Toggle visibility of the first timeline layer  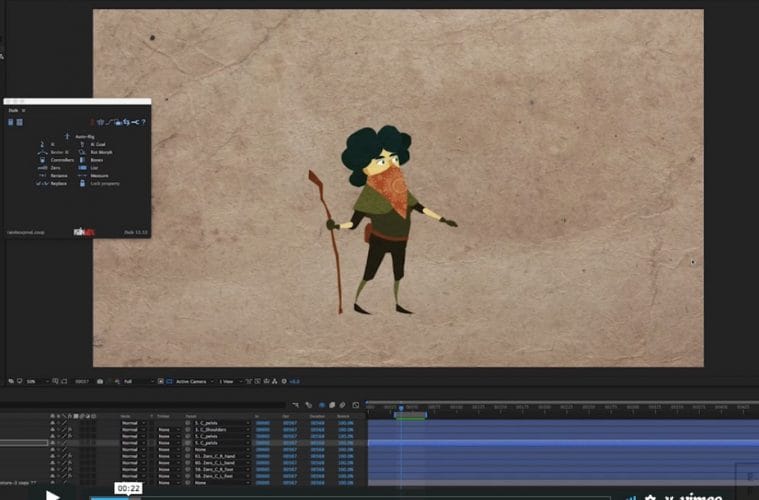tap(53, 423)
